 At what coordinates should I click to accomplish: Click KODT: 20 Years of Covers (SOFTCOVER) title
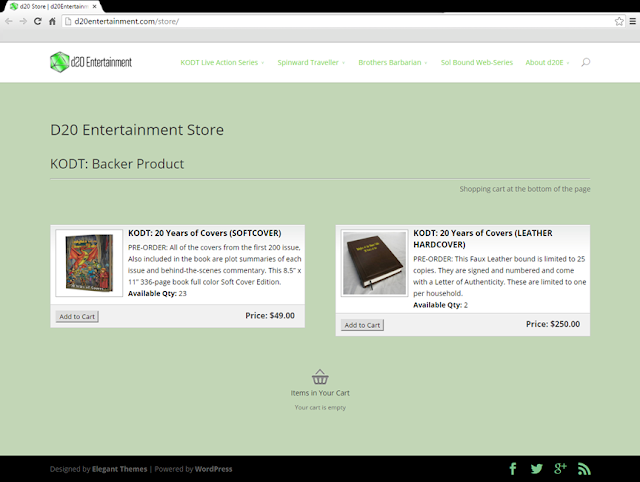pyautogui.click(x=204, y=233)
